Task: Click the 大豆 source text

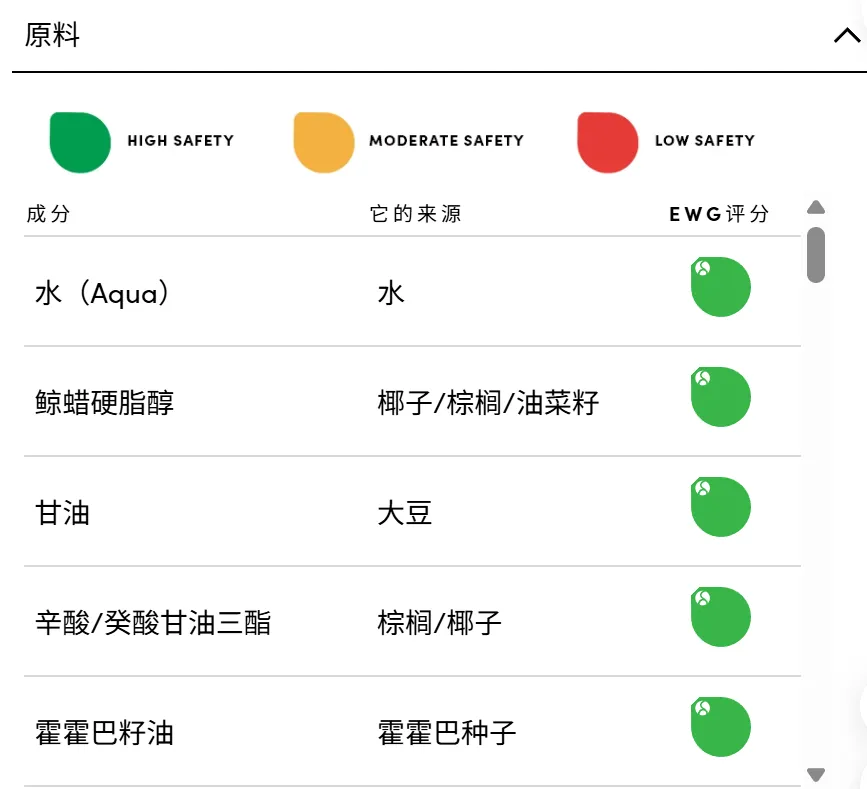Action: 403,513
